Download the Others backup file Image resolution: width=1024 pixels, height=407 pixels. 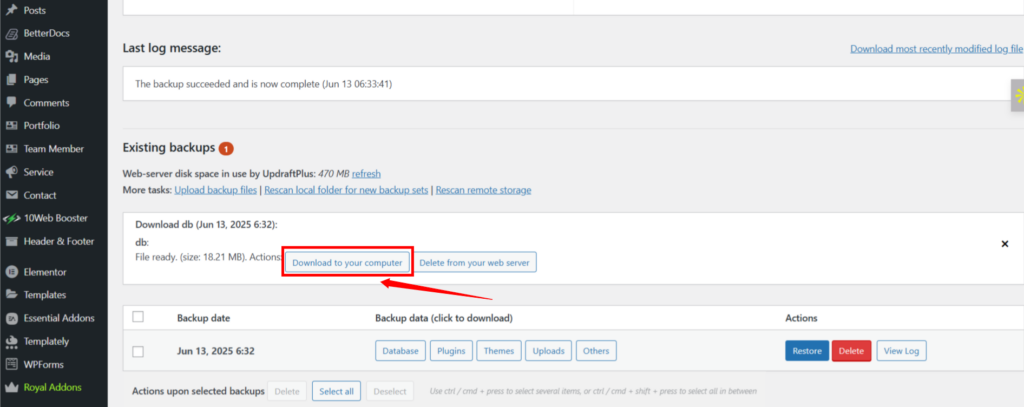[596, 351]
